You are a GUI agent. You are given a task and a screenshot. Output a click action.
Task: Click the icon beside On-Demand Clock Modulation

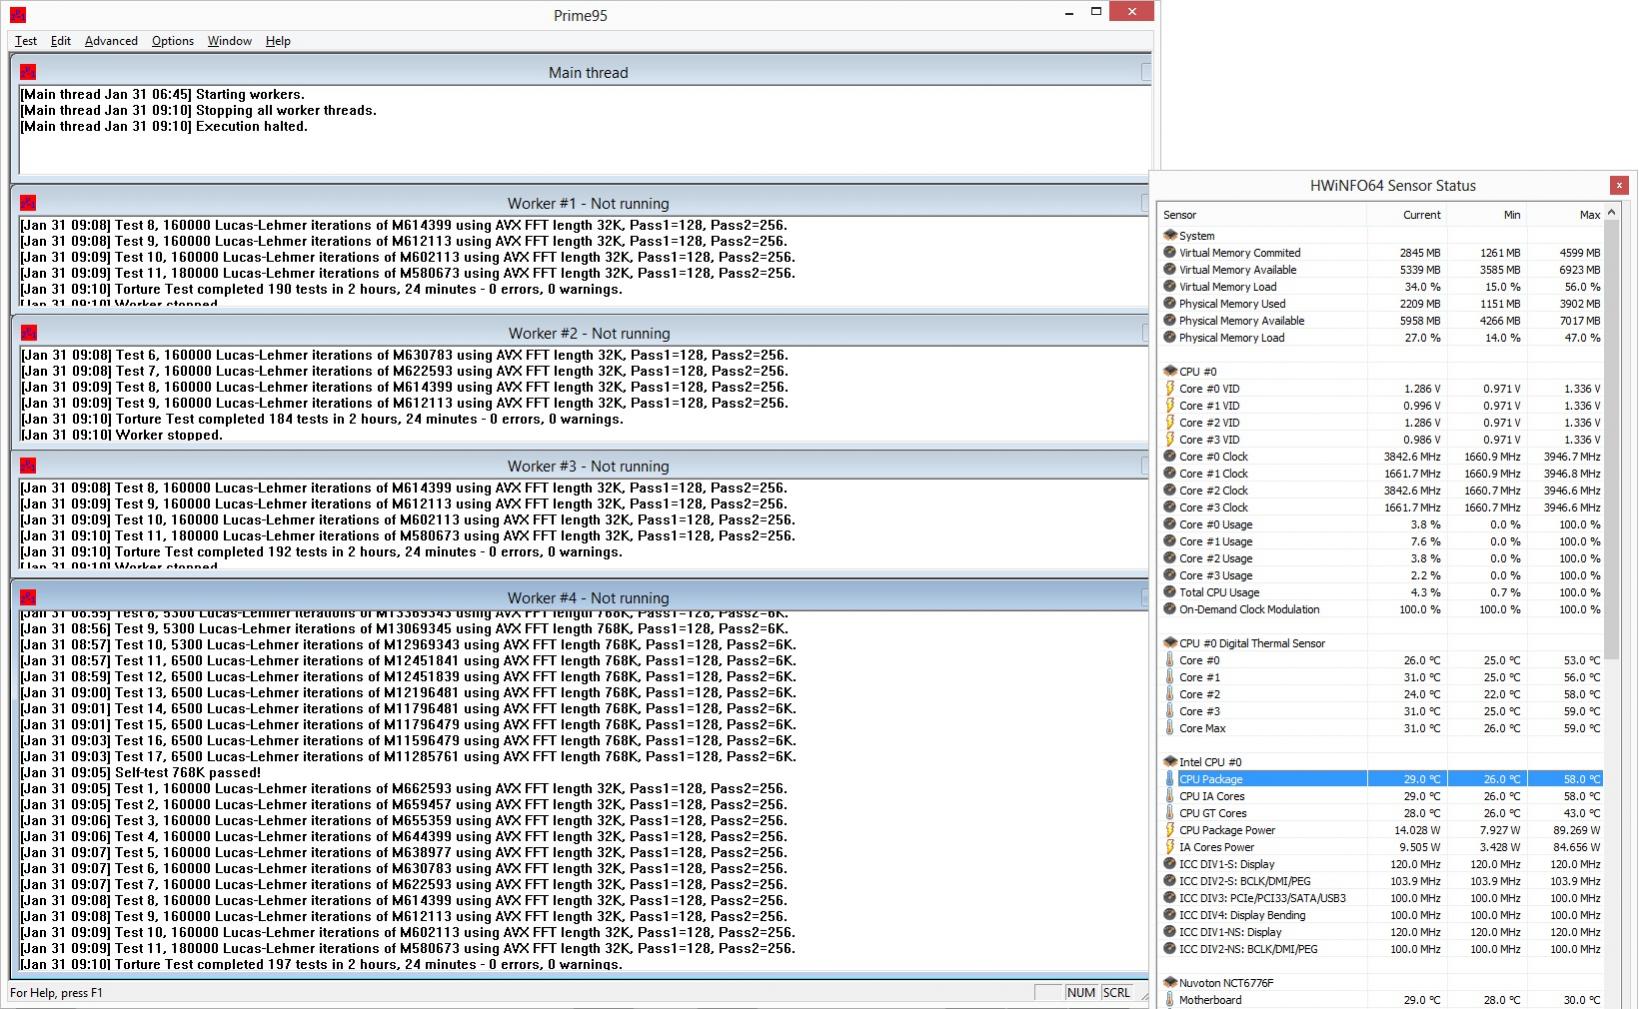click(1170, 609)
